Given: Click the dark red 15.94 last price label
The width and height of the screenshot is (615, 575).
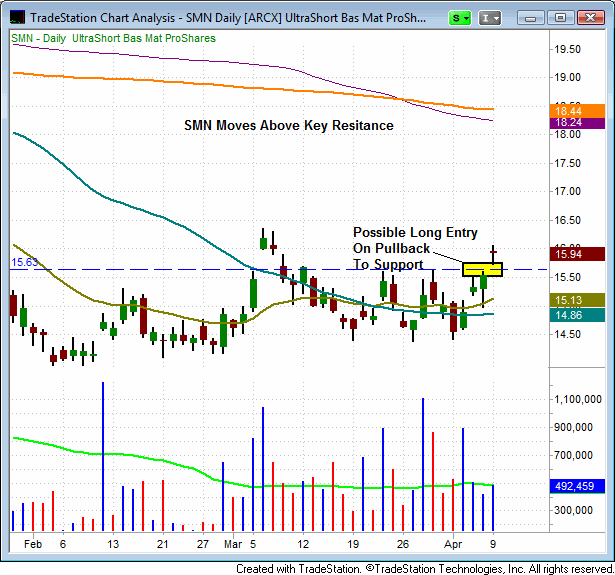Looking at the screenshot, I should 577,254.
